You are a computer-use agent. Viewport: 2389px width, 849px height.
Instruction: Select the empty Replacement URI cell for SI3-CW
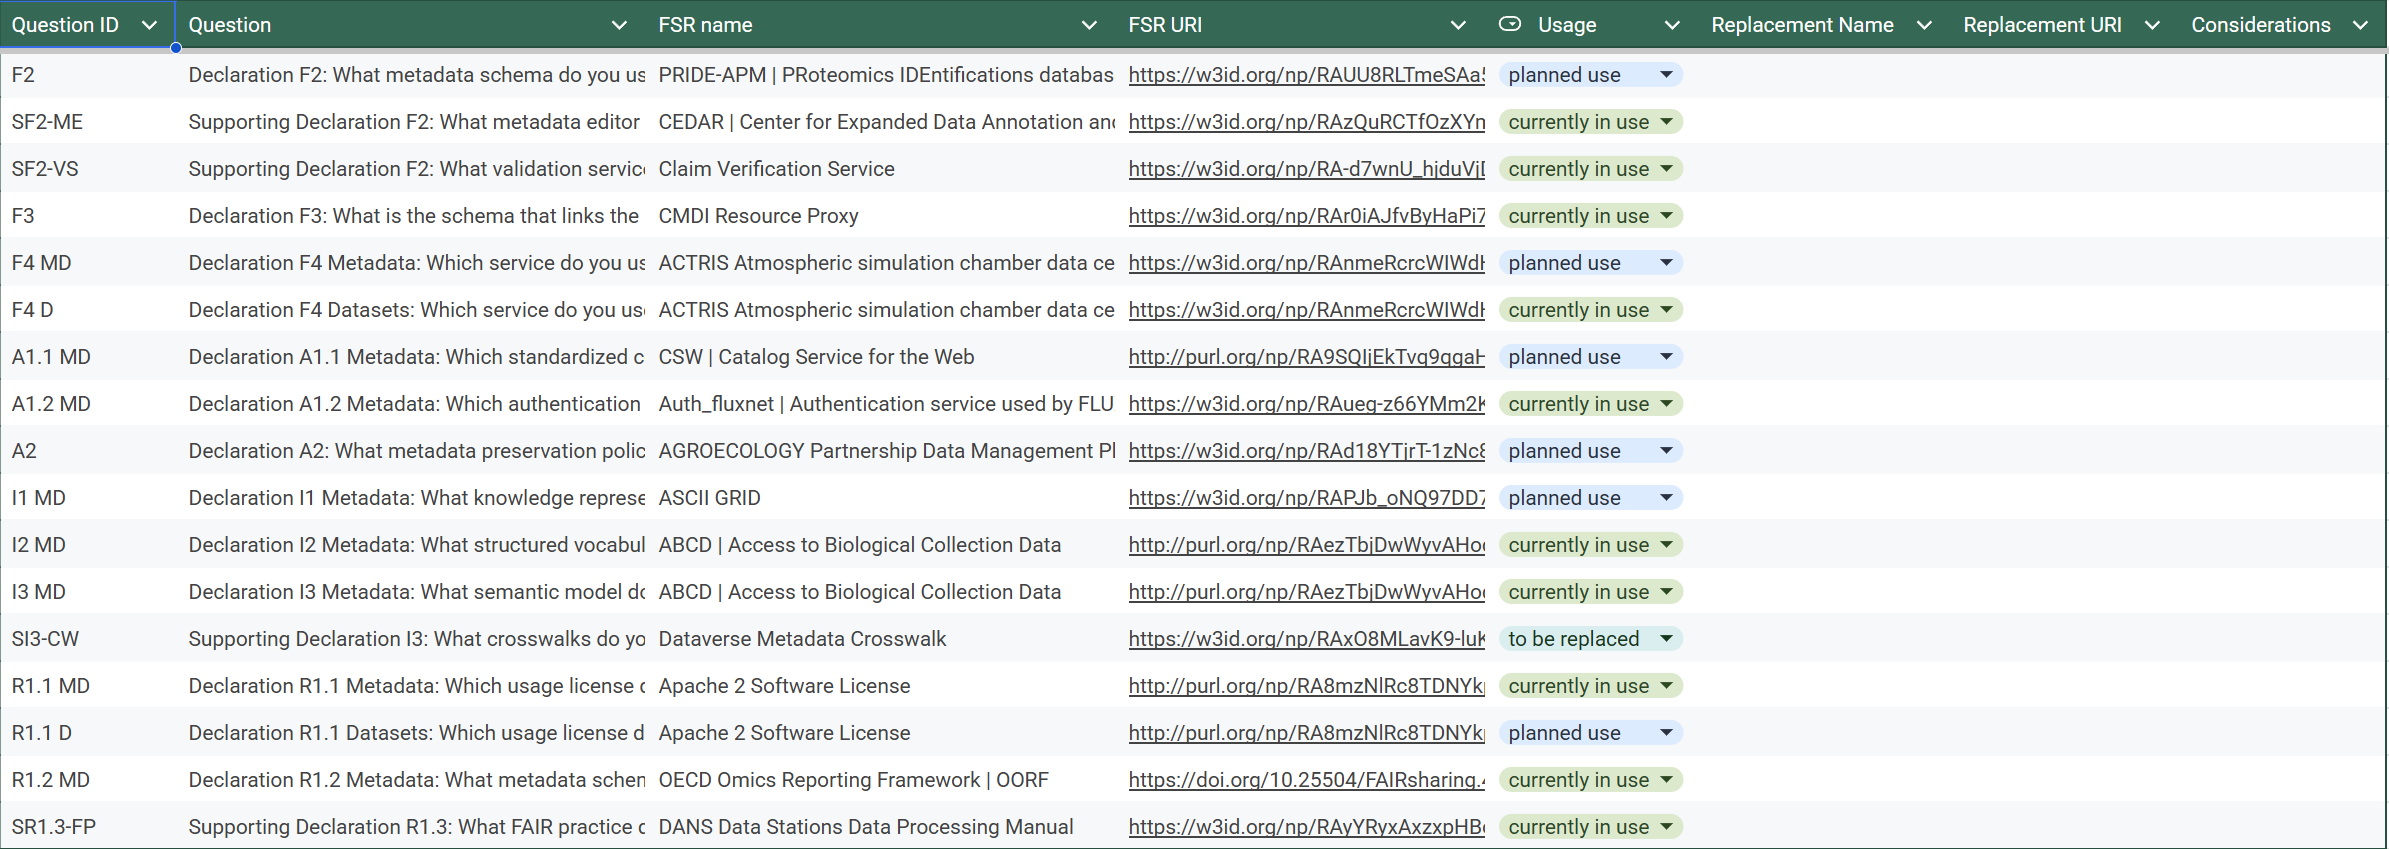click(x=2064, y=639)
